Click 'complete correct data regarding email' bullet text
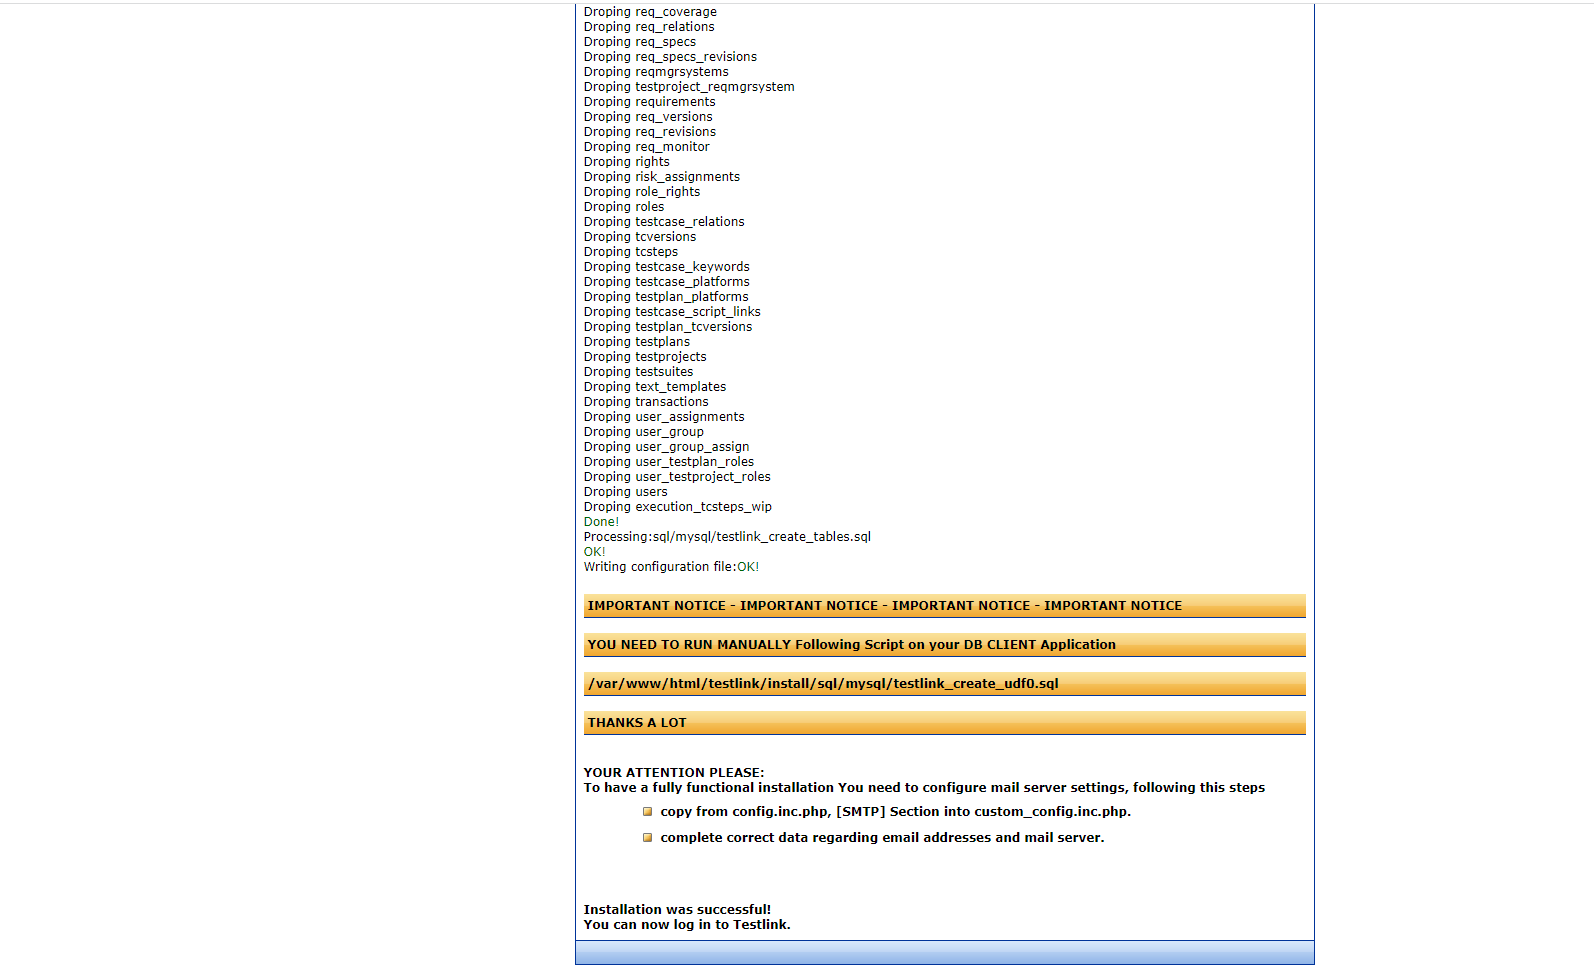Screen dimensions: 1594x965 [882, 838]
